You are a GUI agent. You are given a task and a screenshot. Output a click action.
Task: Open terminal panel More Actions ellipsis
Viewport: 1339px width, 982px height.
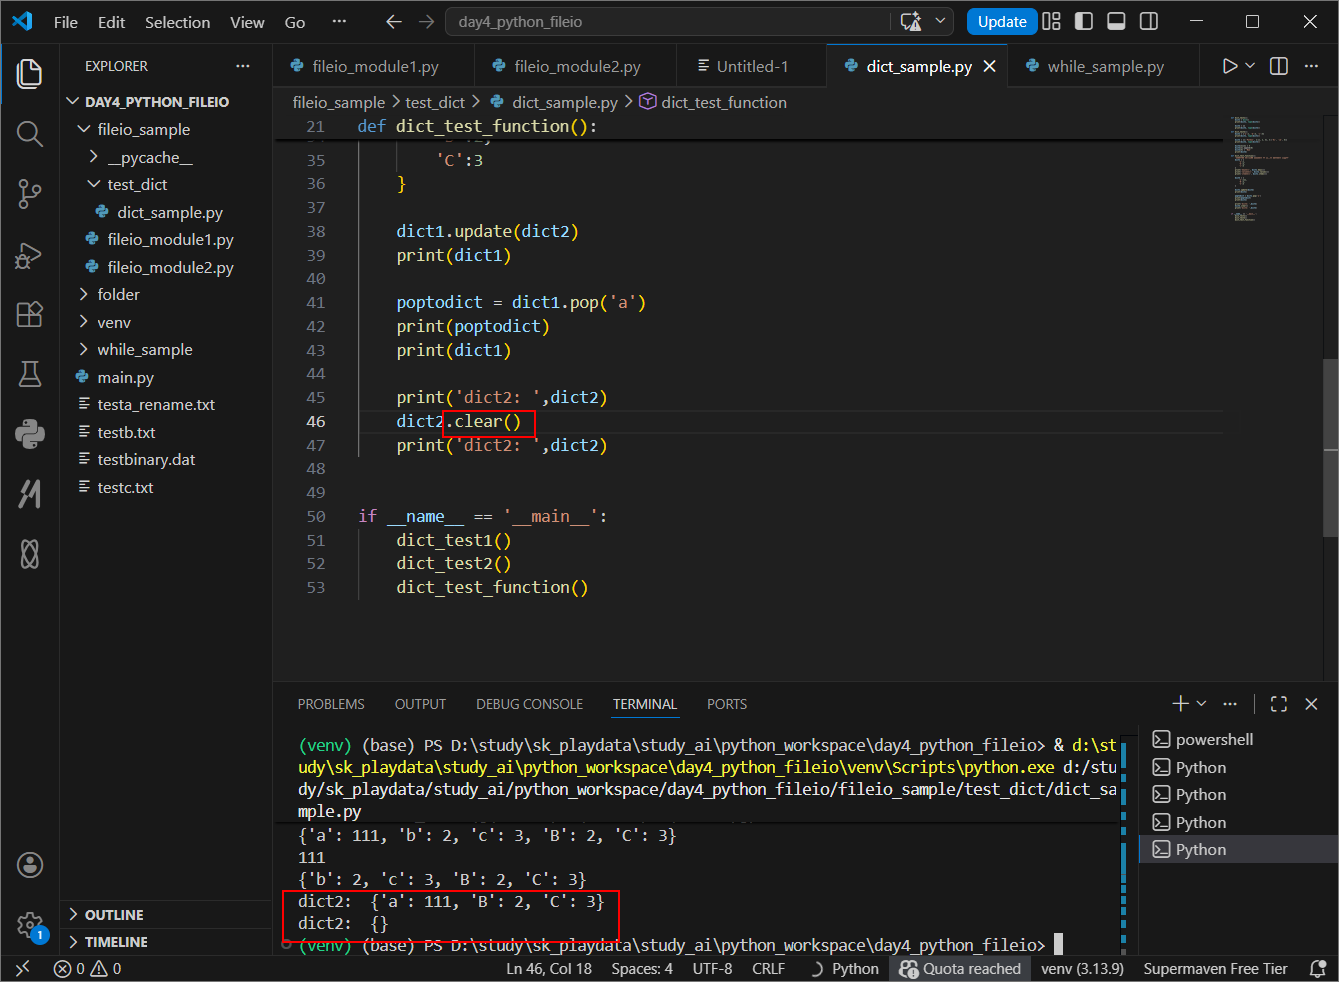(1230, 704)
